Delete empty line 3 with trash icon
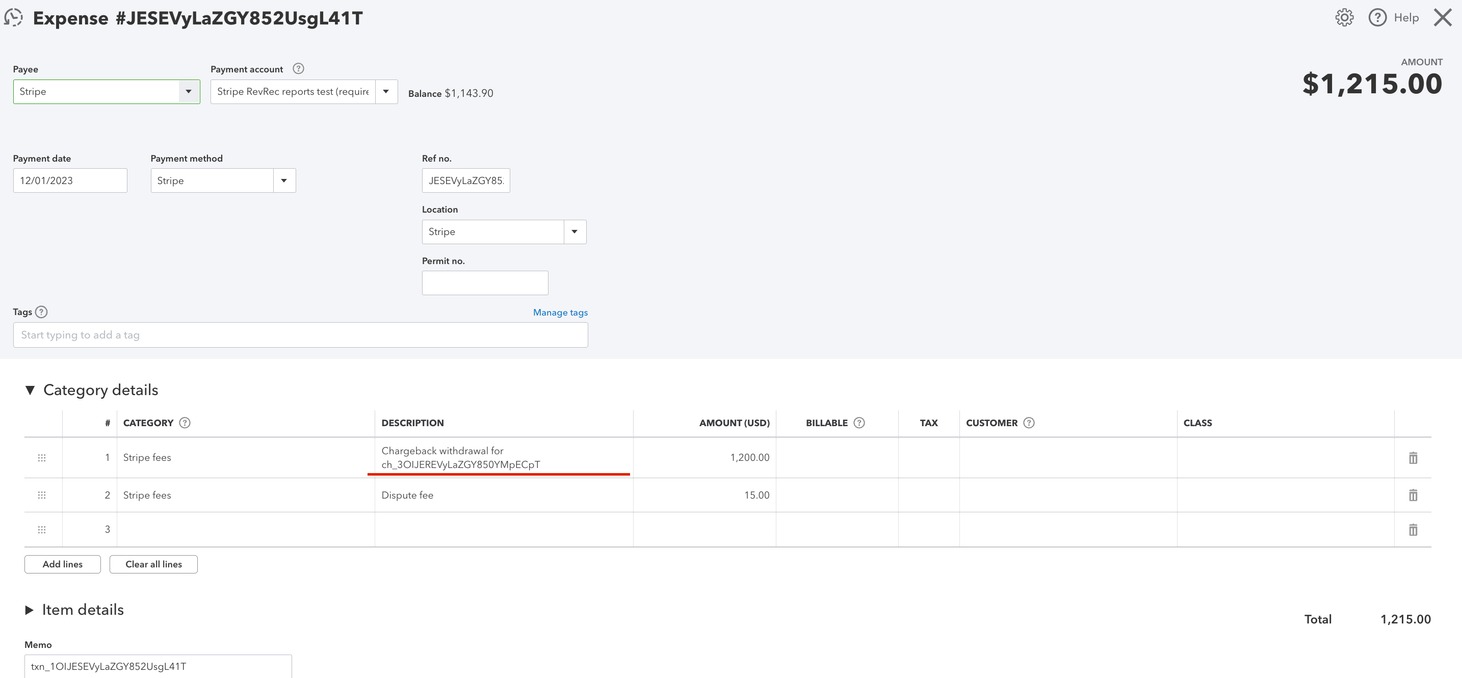Image resolution: width=1462 pixels, height=678 pixels. point(1413,530)
